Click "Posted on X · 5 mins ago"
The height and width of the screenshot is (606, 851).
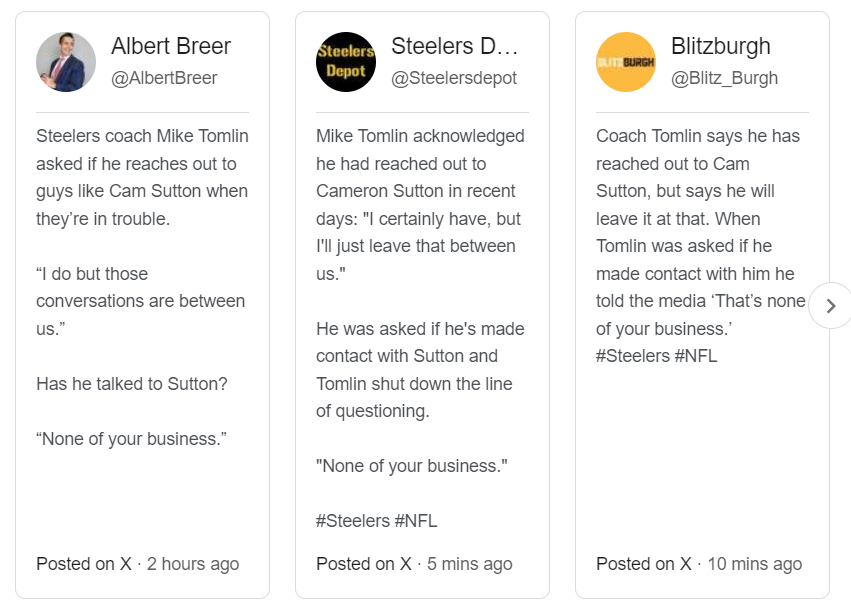pyautogui.click(x=414, y=564)
